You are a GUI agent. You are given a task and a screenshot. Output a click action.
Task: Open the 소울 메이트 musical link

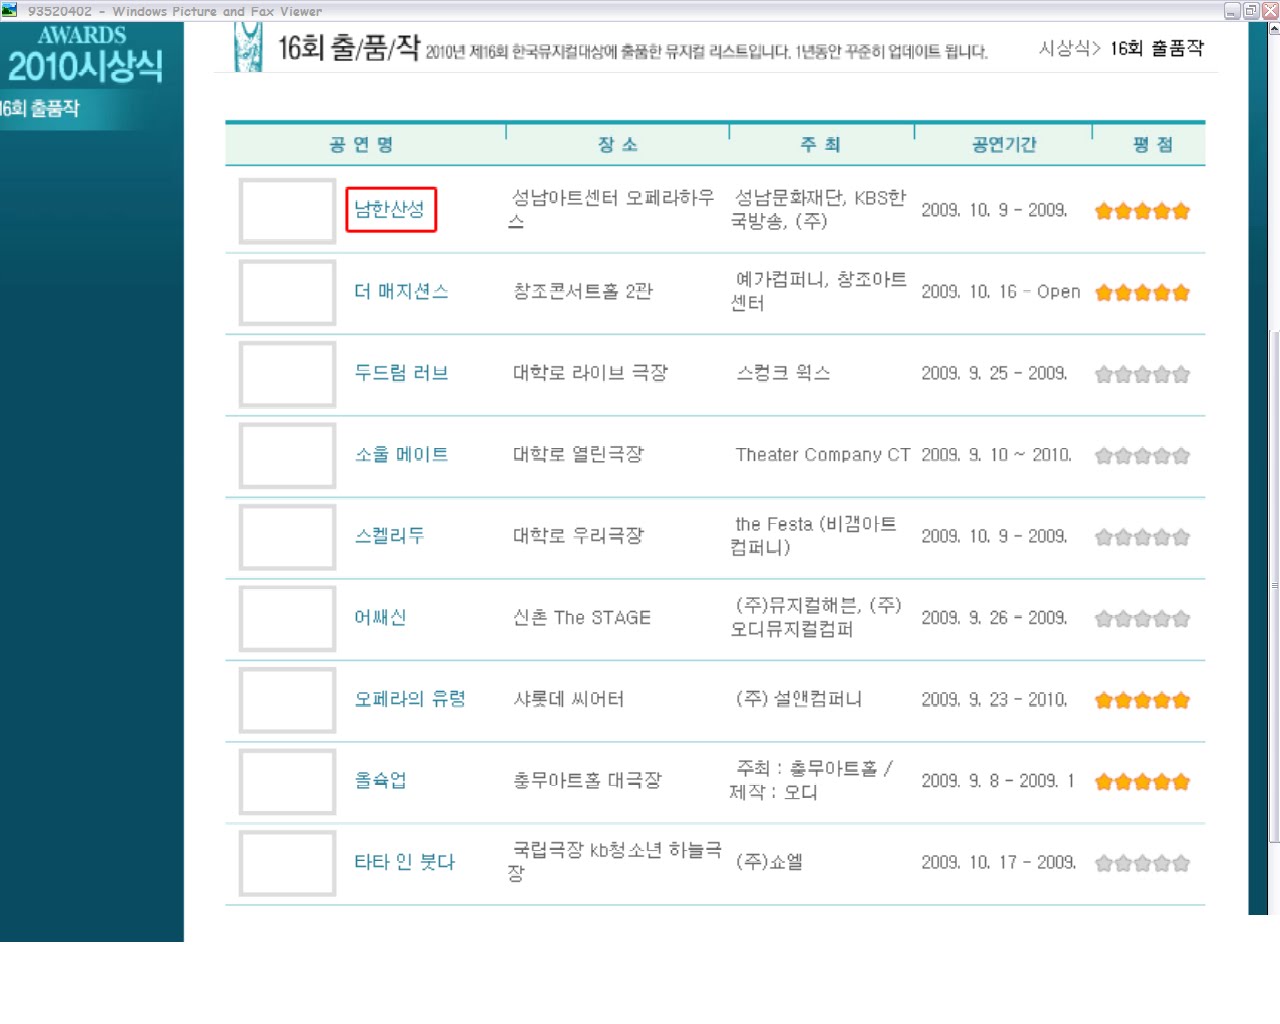coord(401,455)
